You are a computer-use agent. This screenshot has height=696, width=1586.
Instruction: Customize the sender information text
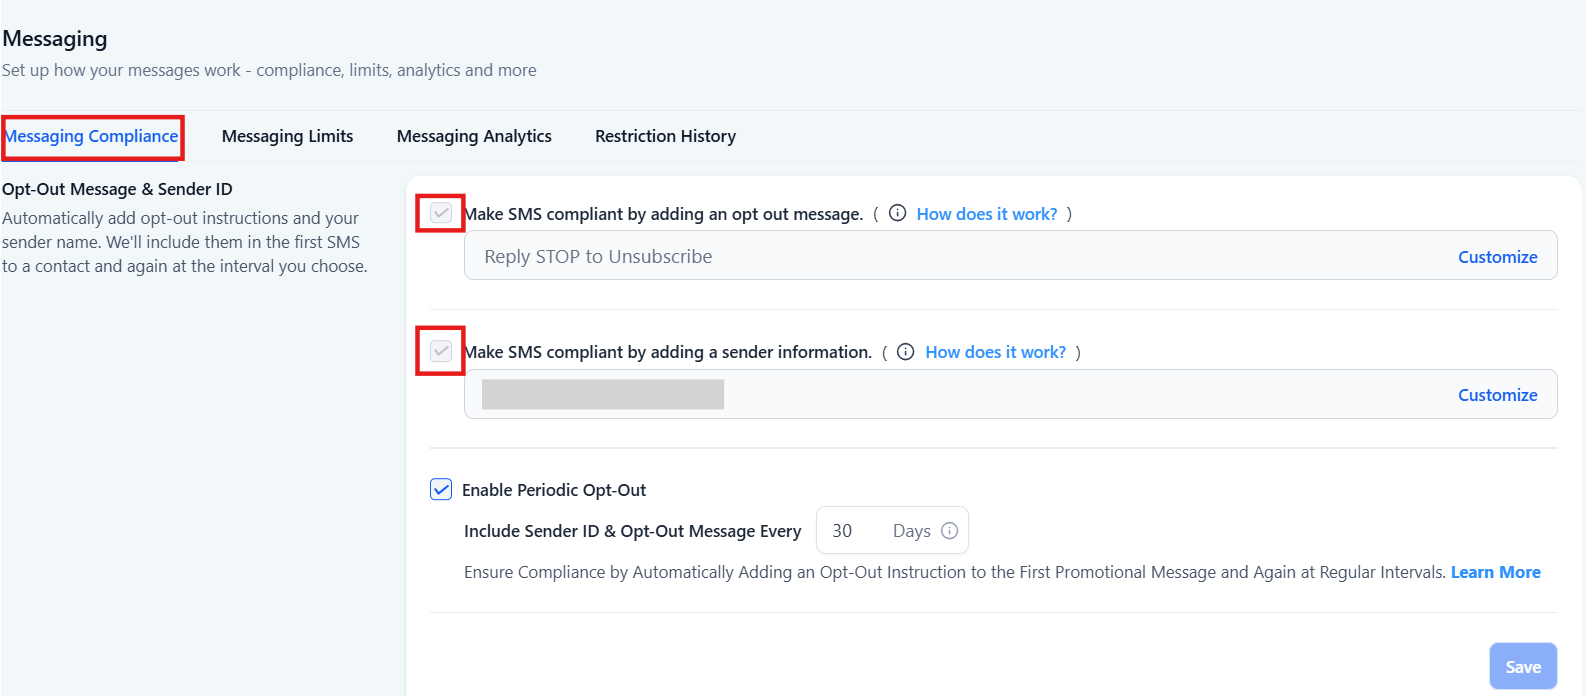1497,395
